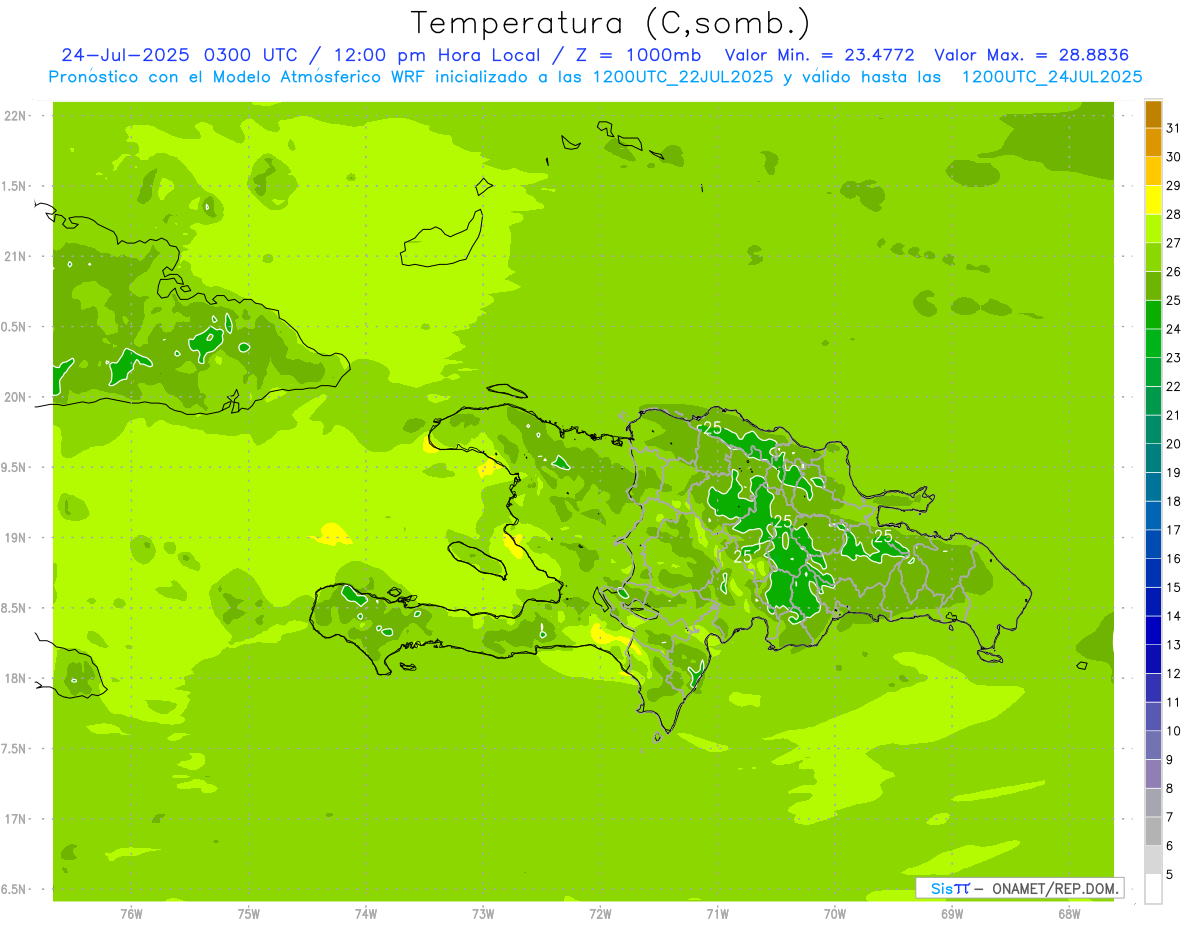The image size is (1200, 927).
Task: Click the '6.5N' latitude tick label
Action: click(x=14, y=889)
